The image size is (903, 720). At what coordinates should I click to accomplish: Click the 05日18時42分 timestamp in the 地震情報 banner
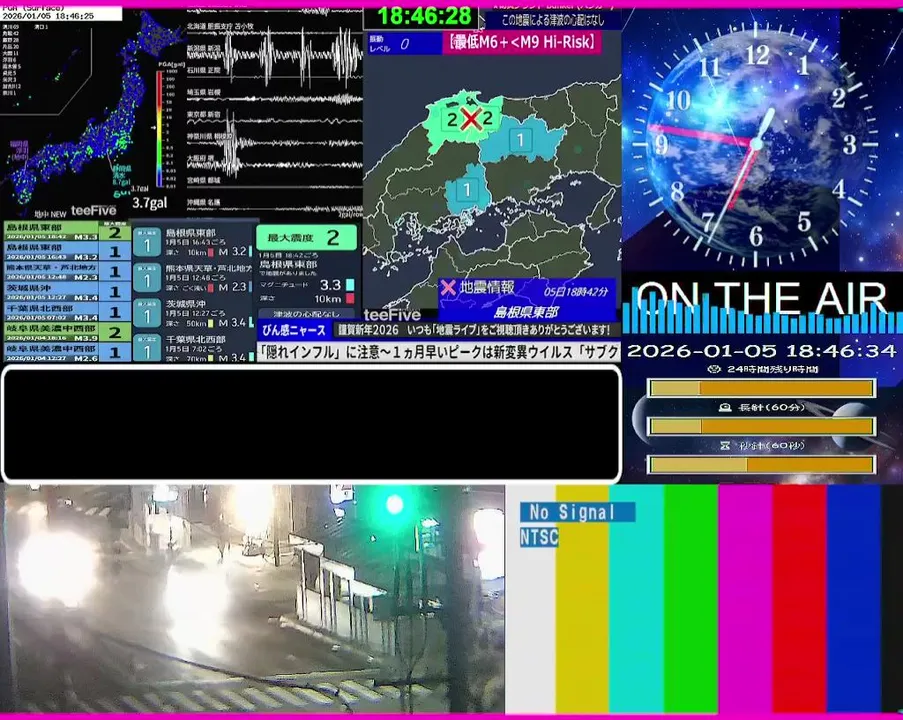coord(576,291)
